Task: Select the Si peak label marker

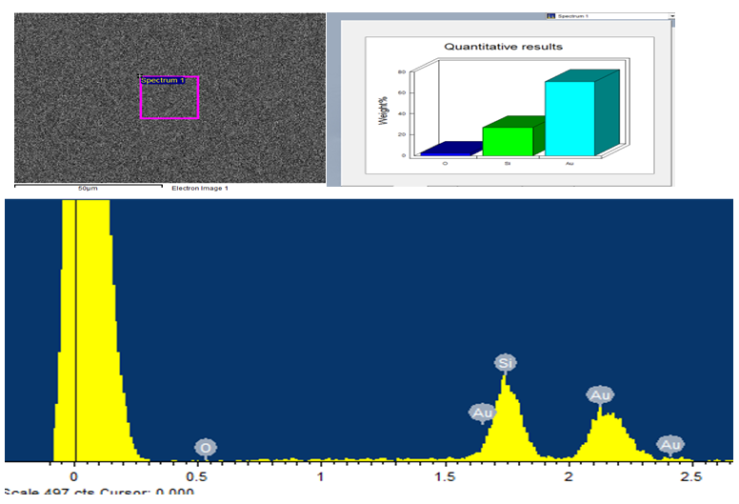Action: click(x=505, y=362)
